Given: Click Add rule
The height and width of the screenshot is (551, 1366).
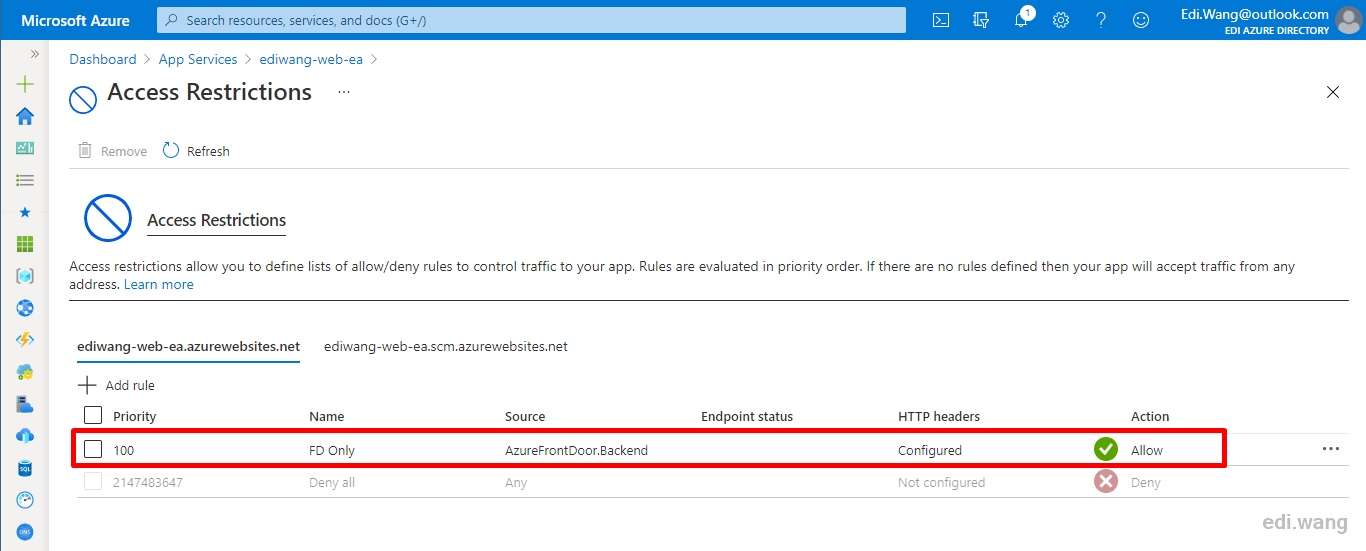Looking at the screenshot, I should [x=117, y=385].
